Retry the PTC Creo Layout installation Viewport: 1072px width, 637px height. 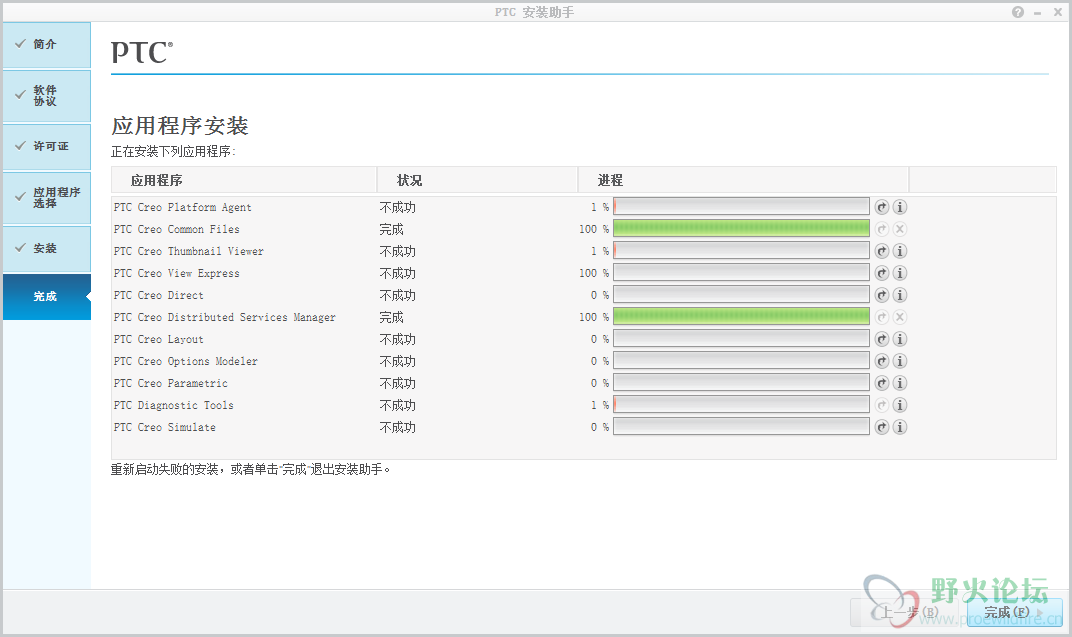882,339
